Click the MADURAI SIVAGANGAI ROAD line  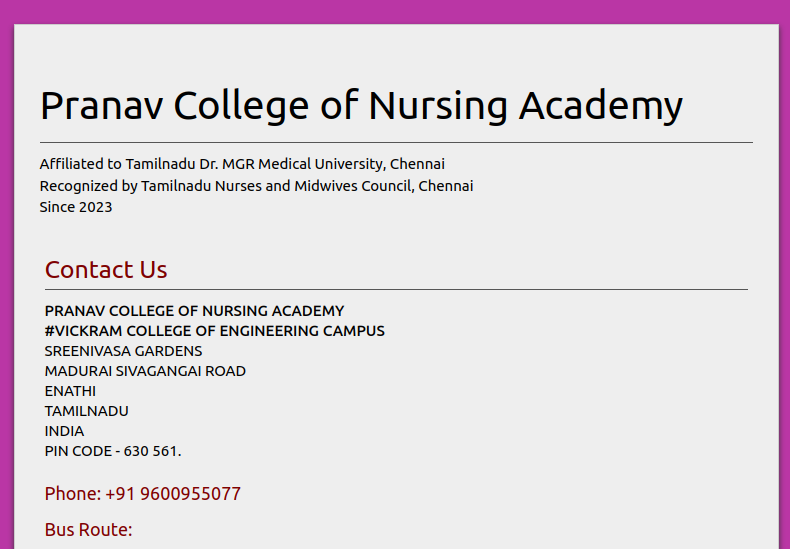pyautogui.click(x=145, y=371)
